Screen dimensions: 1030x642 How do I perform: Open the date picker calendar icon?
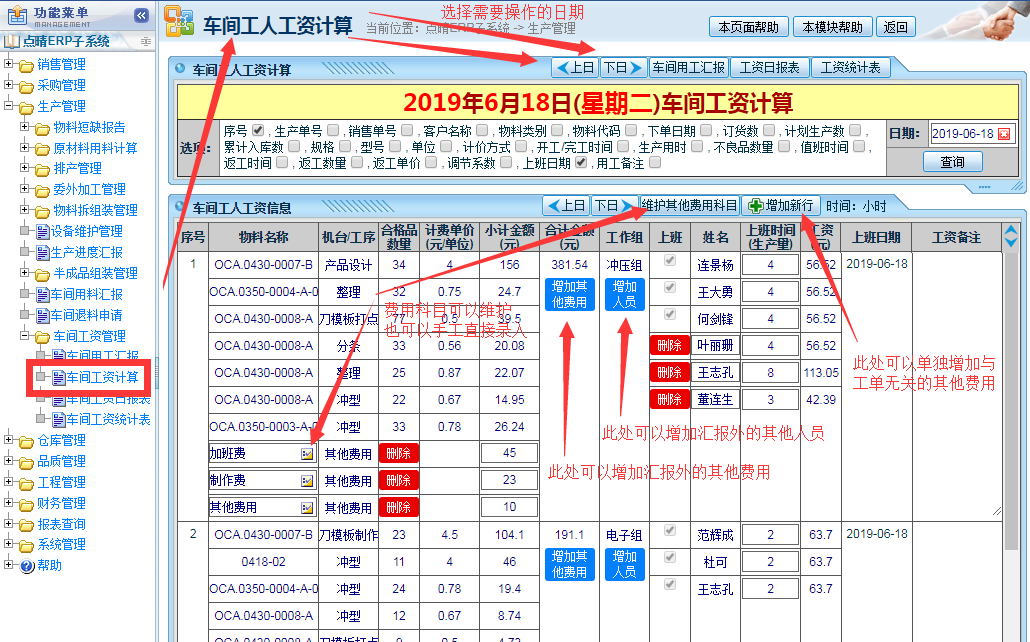pyautogui.click(x=1004, y=134)
